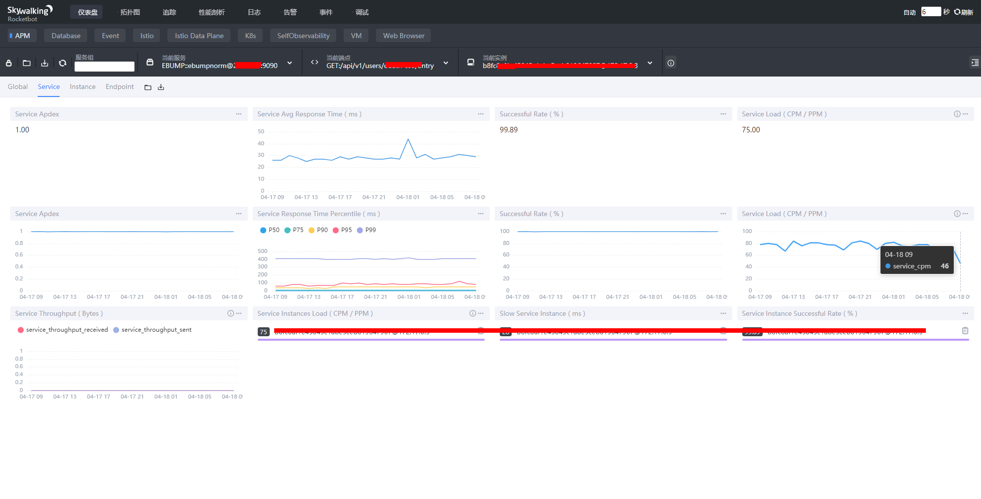
Task: Click the reload icon left of the service group field
Action: [x=62, y=63]
